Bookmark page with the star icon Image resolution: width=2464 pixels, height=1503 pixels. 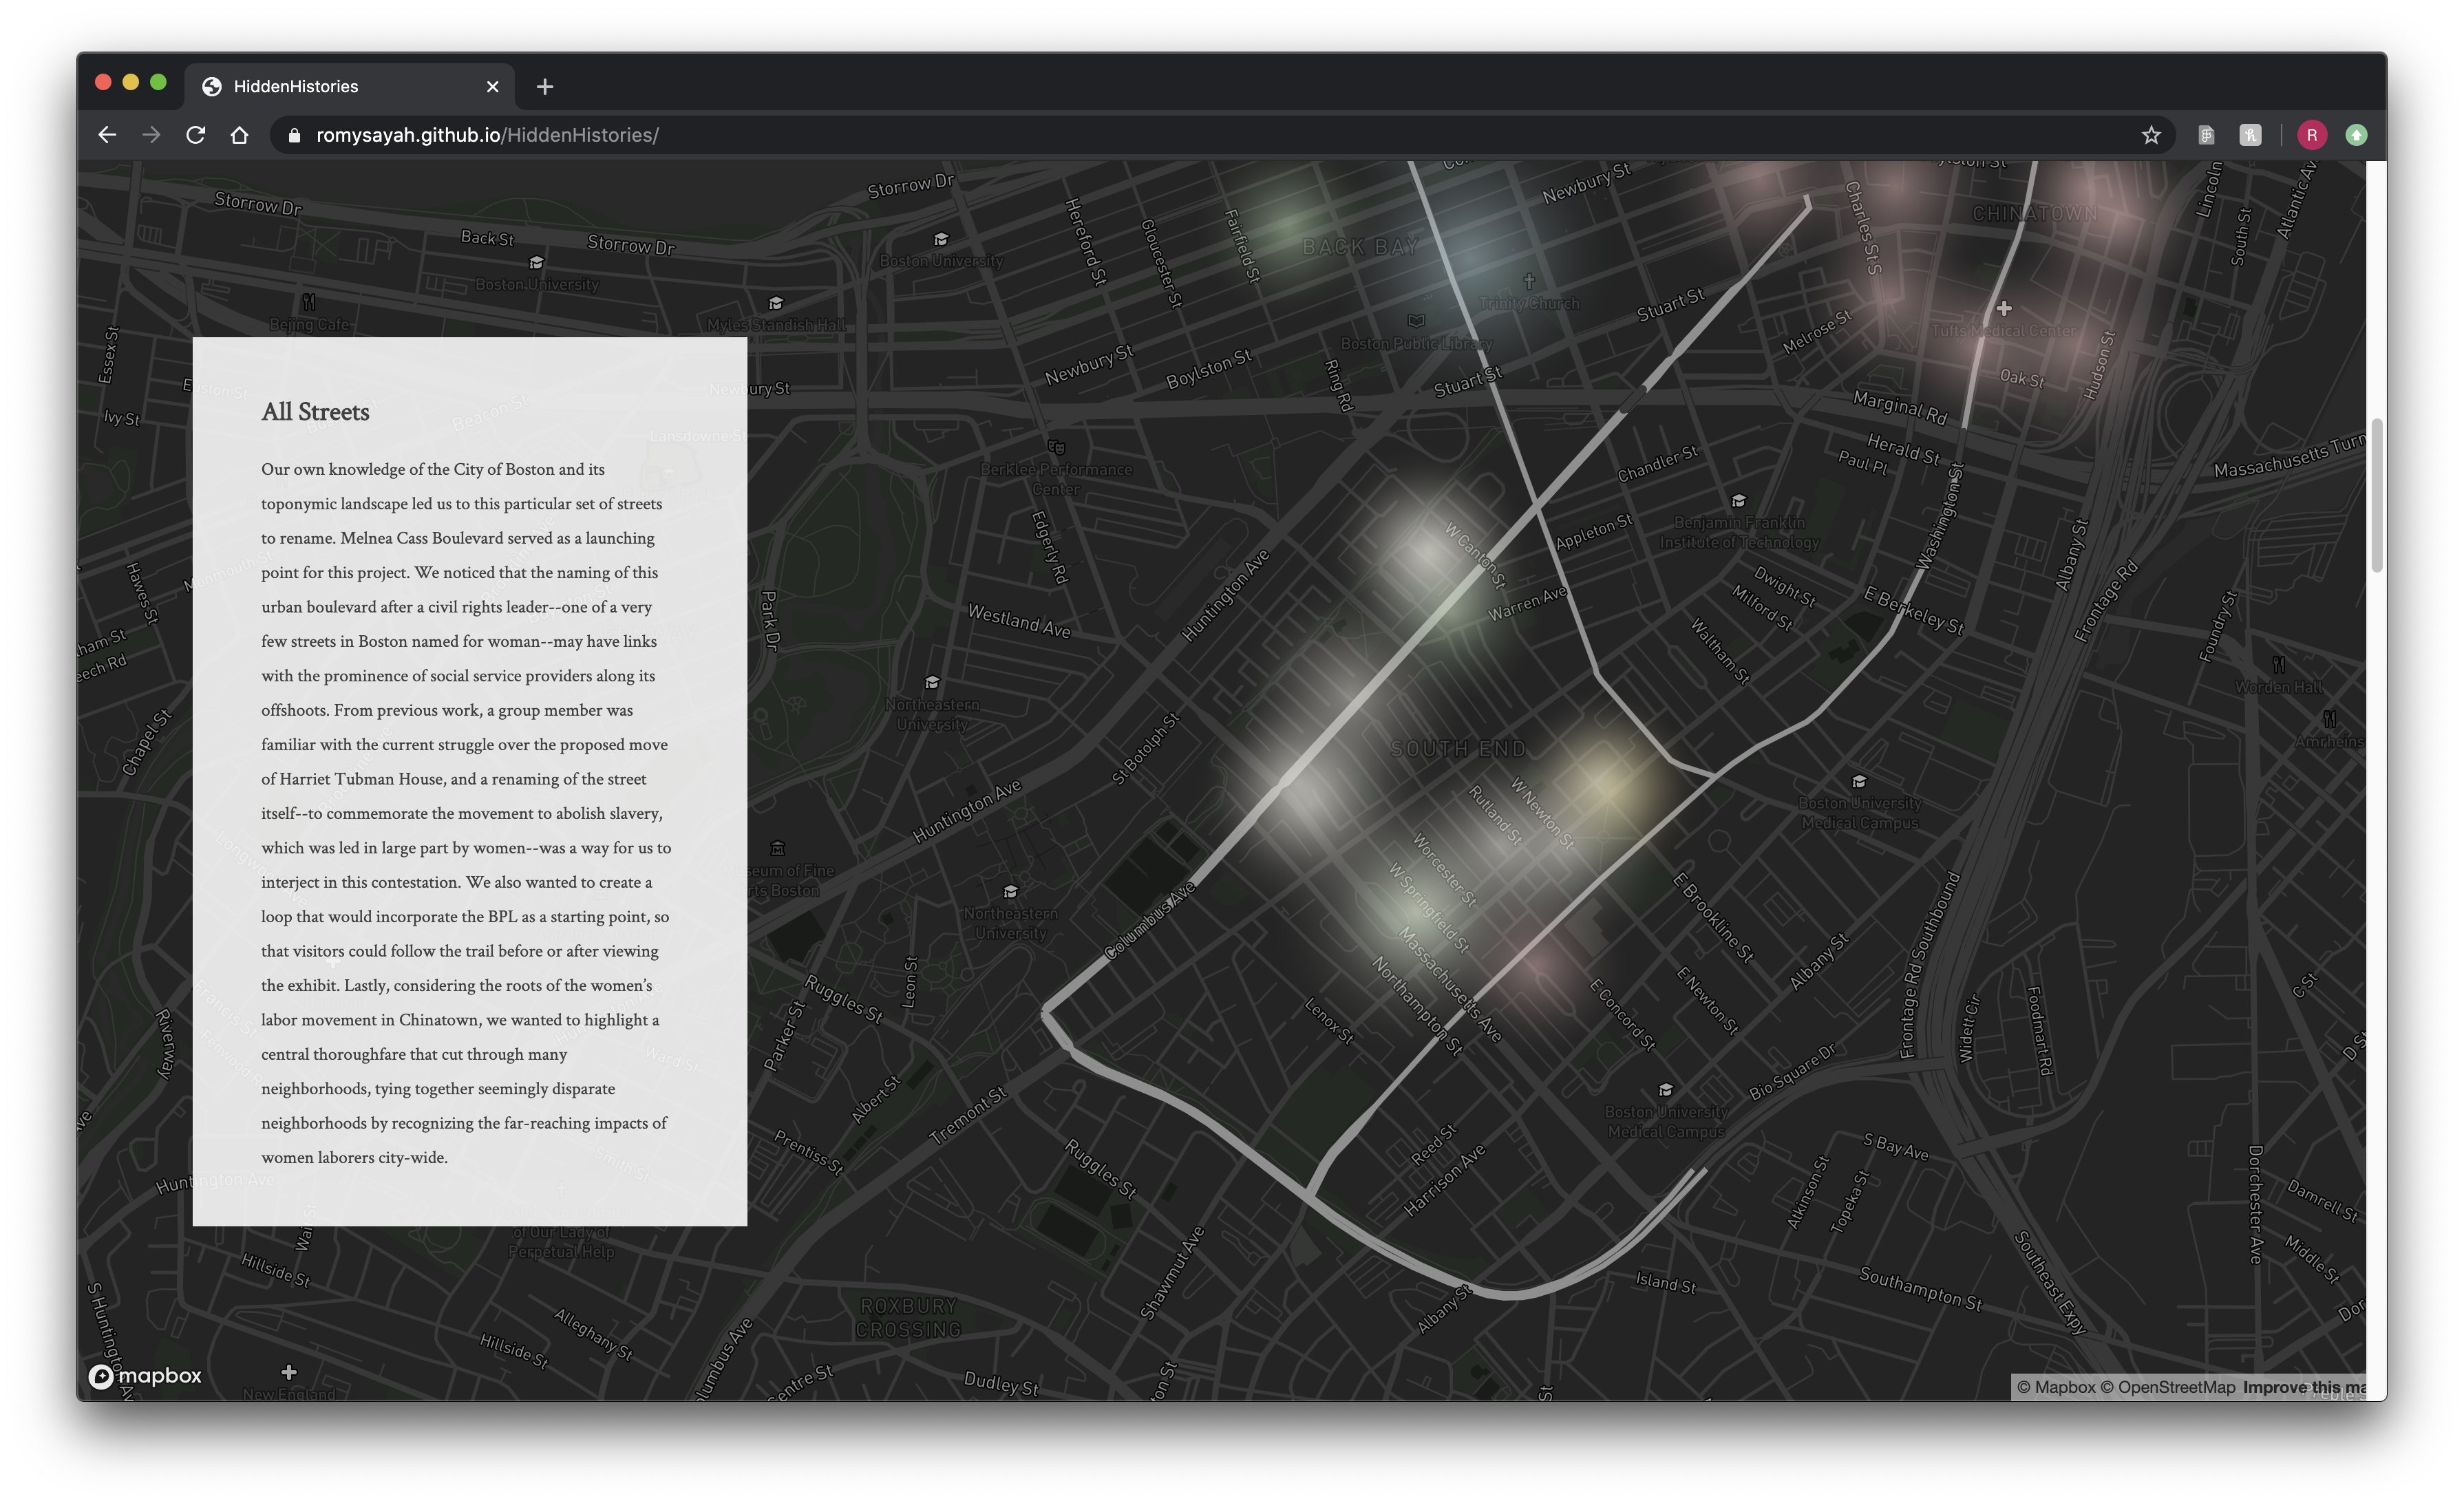(x=2151, y=135)
